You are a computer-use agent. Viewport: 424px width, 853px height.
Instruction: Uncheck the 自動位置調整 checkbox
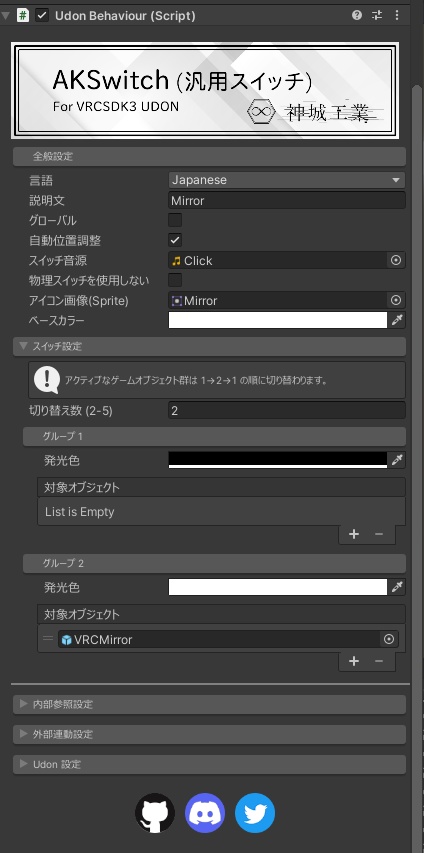point(175,240)
